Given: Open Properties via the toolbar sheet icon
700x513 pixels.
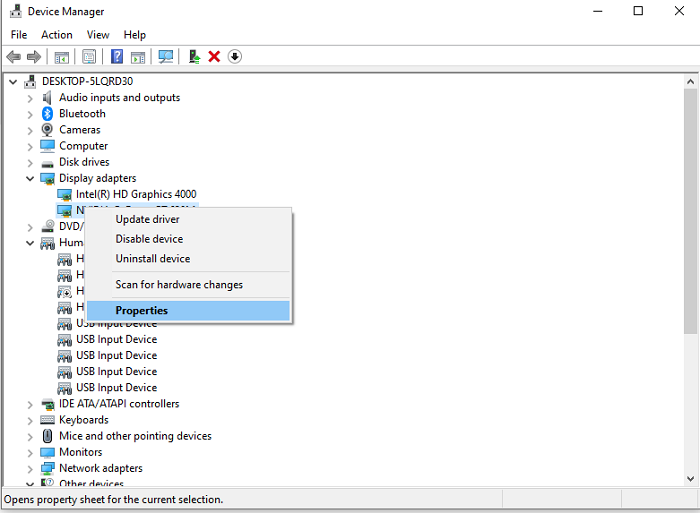Looking at the screenshot, I should (89, 57).
